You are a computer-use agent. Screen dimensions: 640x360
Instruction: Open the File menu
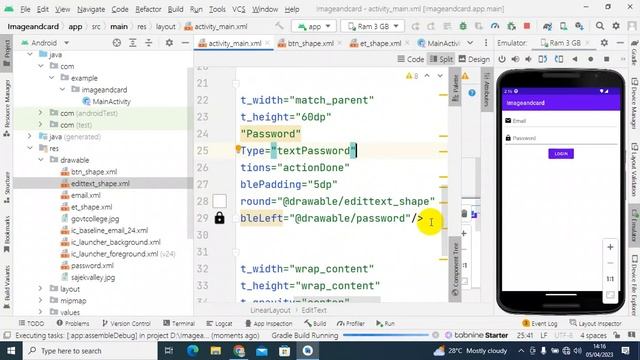[25, 9]
